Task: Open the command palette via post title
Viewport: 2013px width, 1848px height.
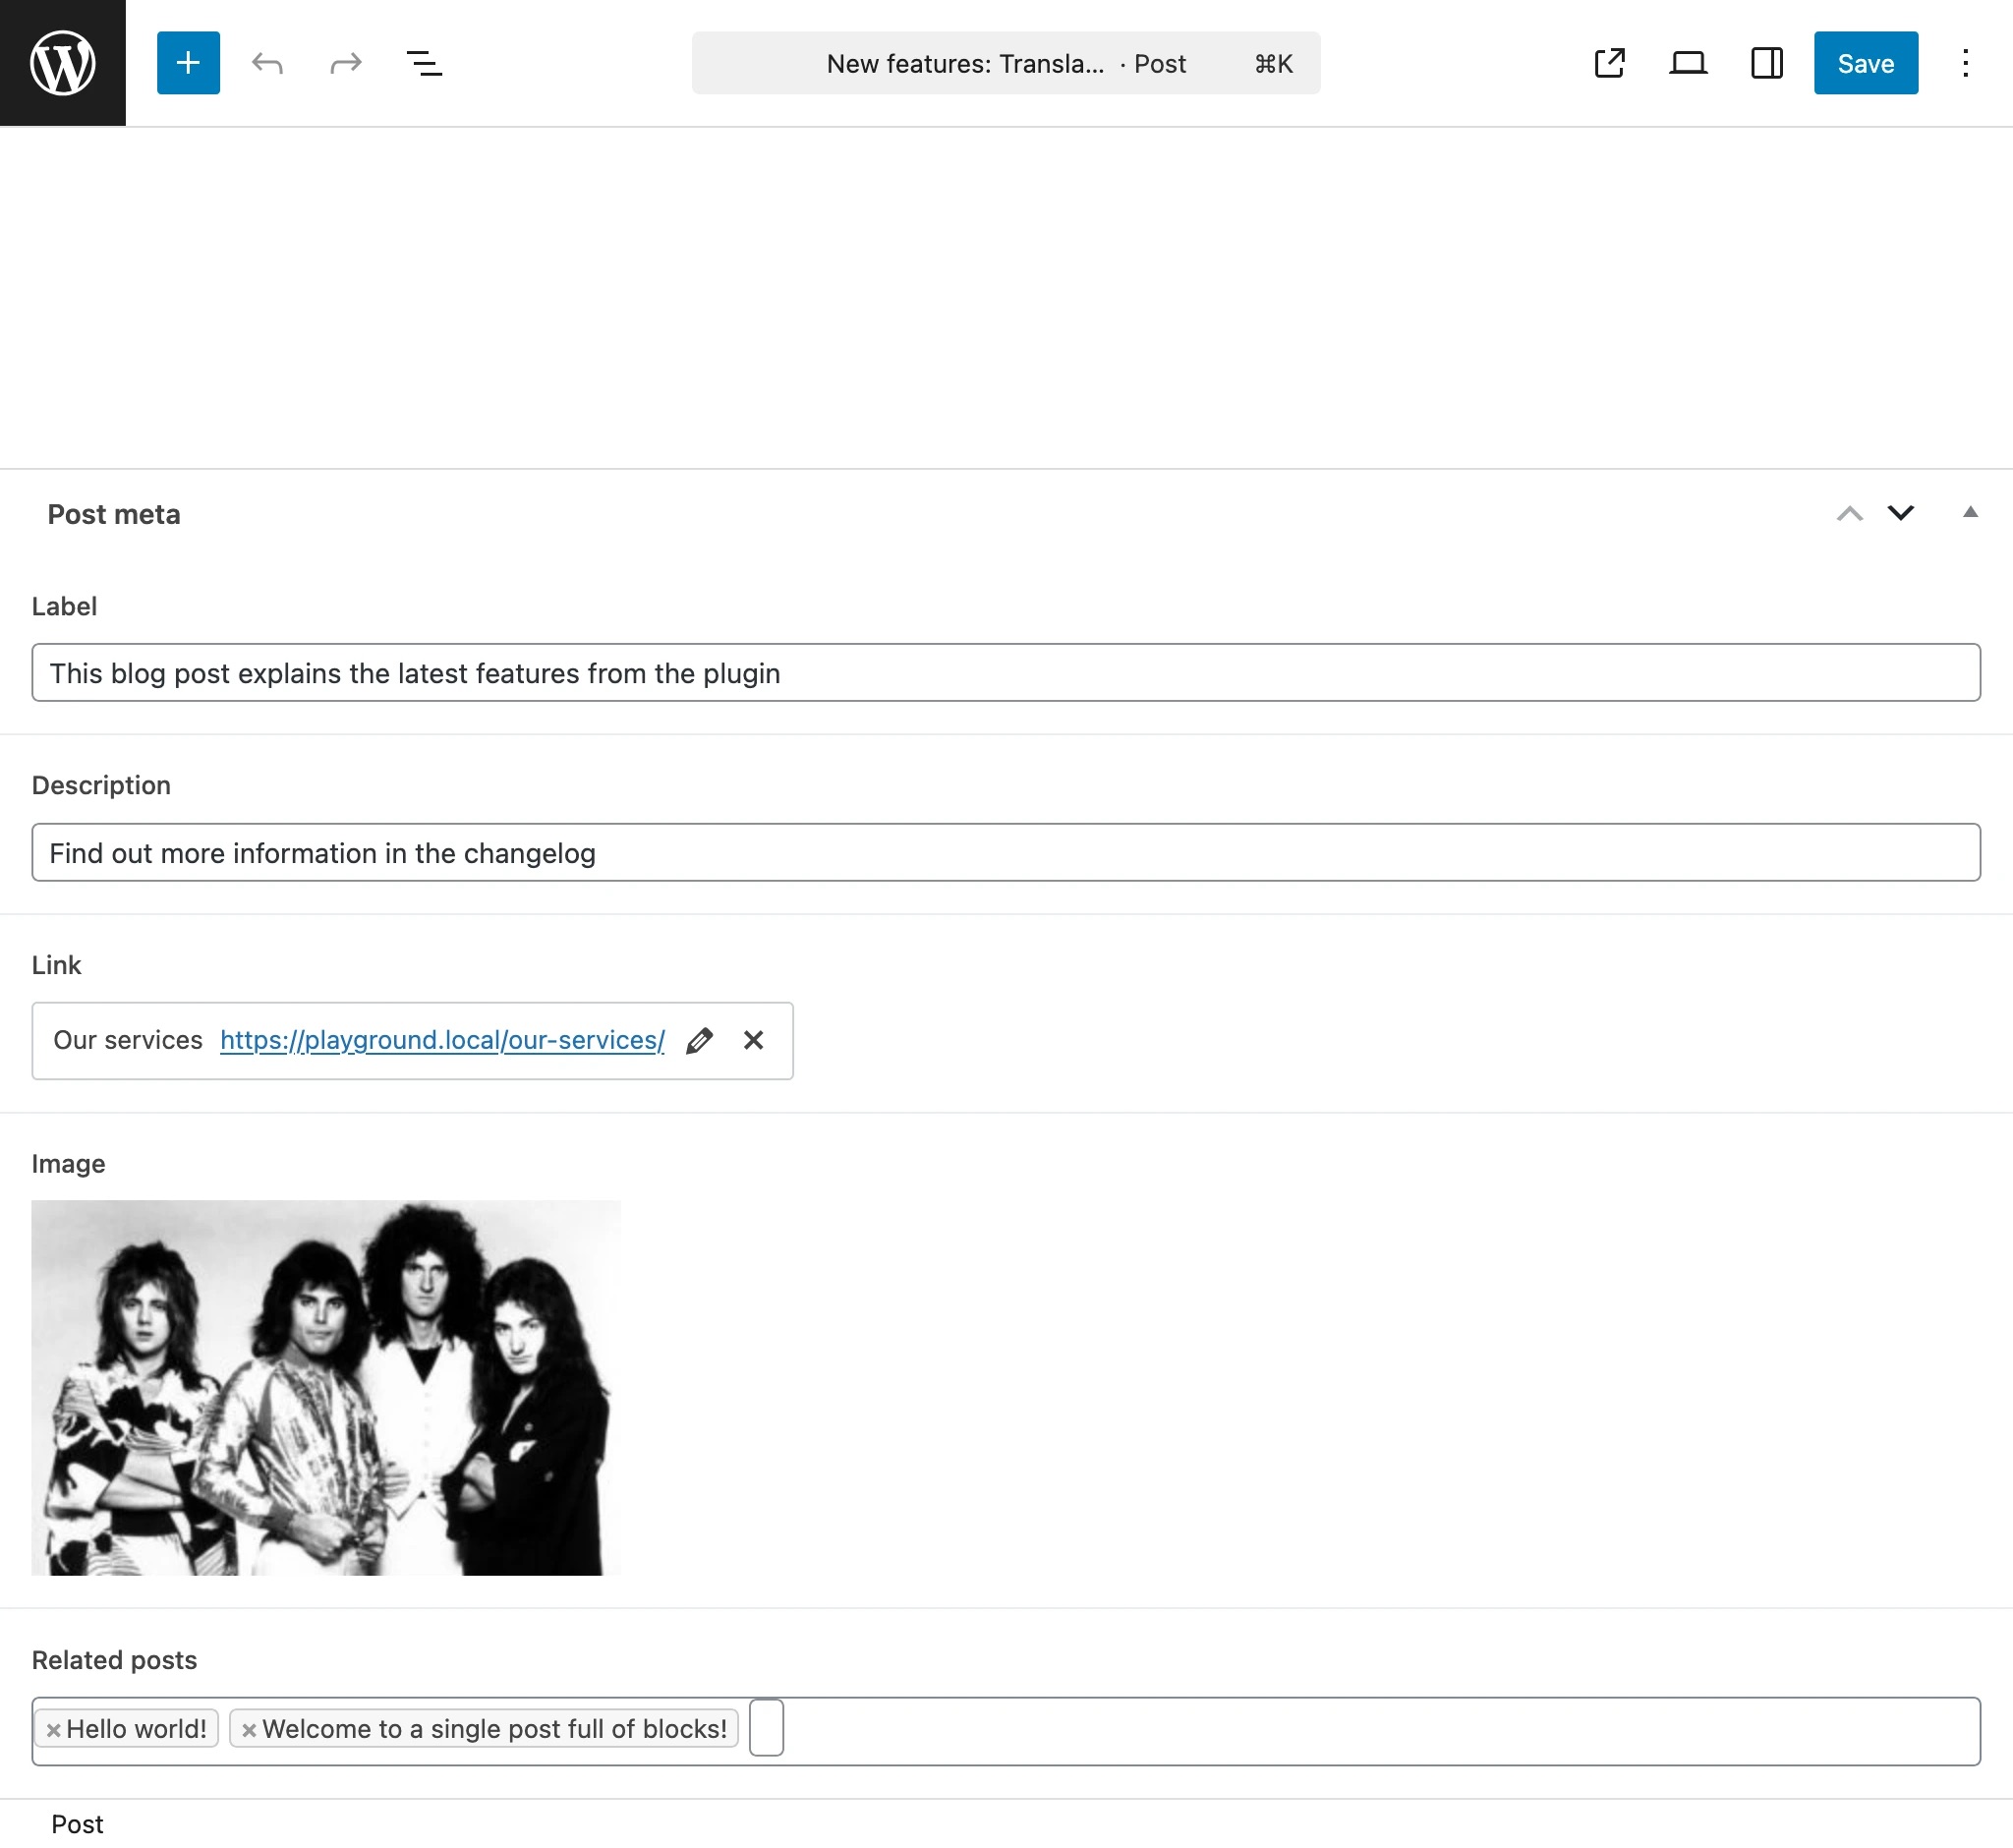Action: point(1005,63)
